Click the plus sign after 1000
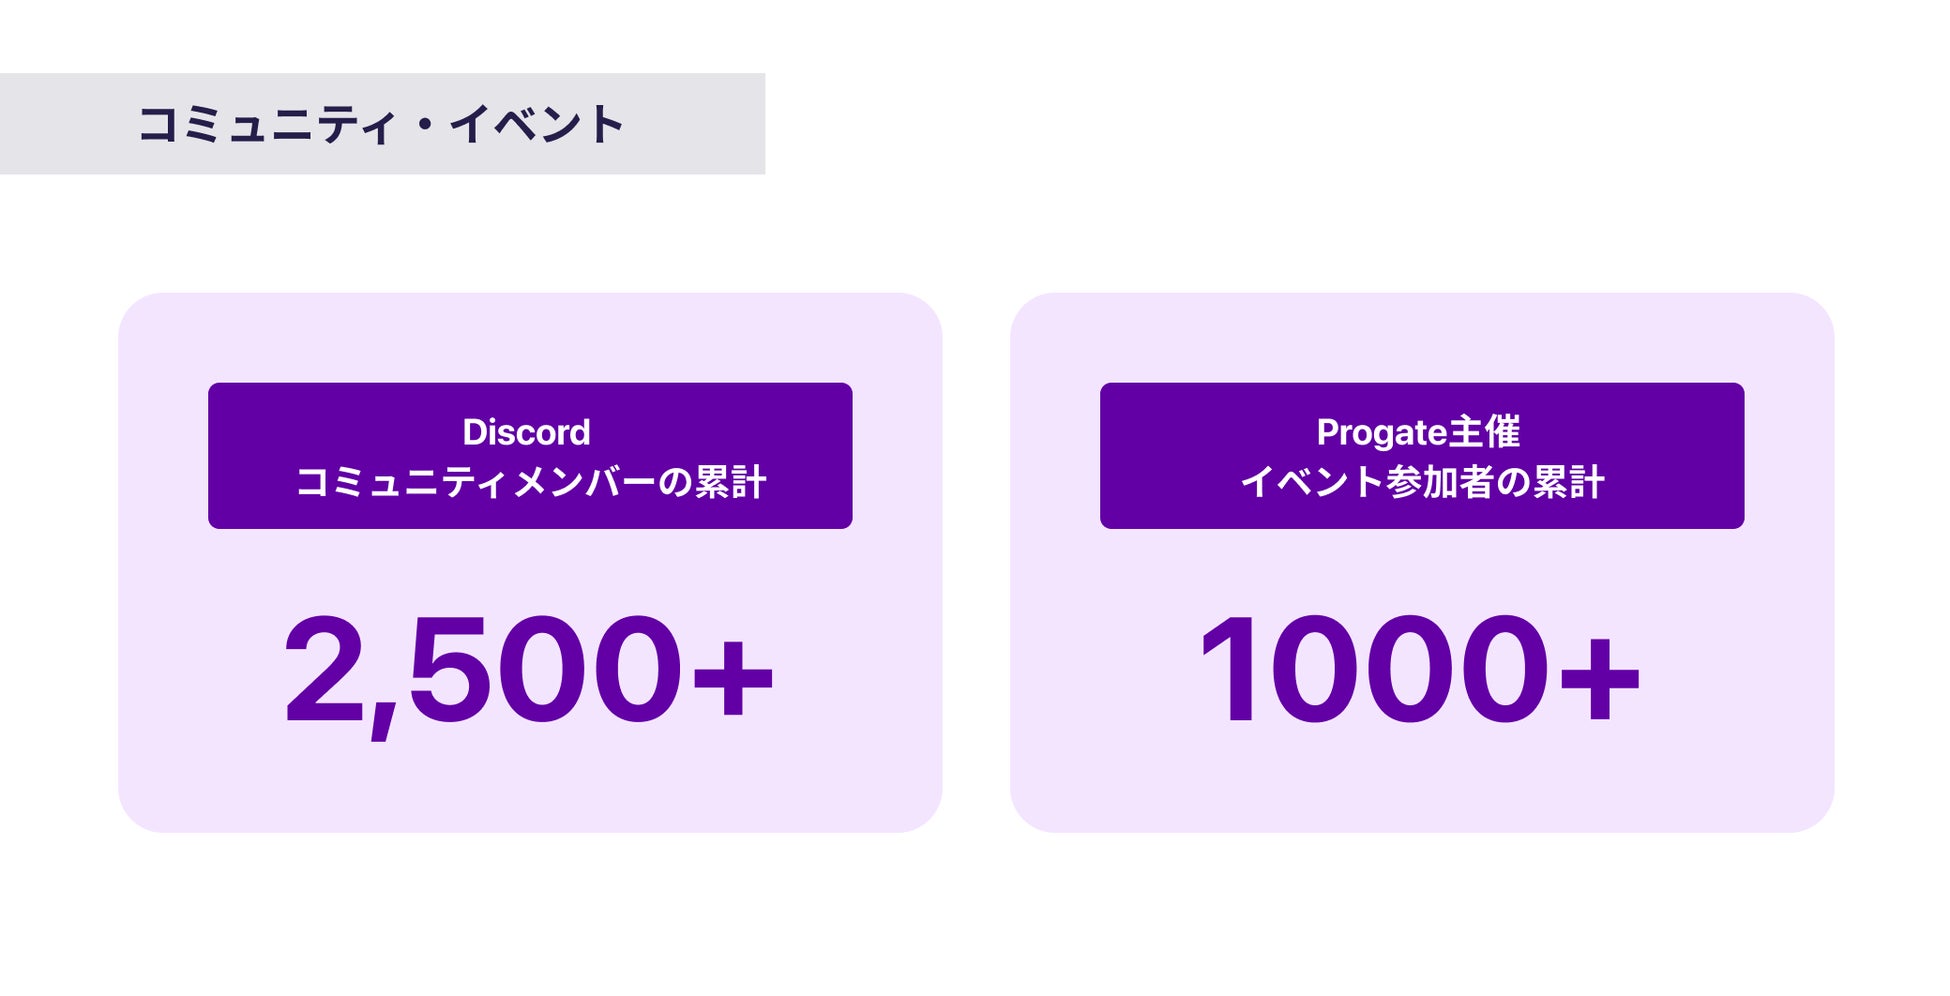The image size is (1950, 996). click(x=1600, y=678)
